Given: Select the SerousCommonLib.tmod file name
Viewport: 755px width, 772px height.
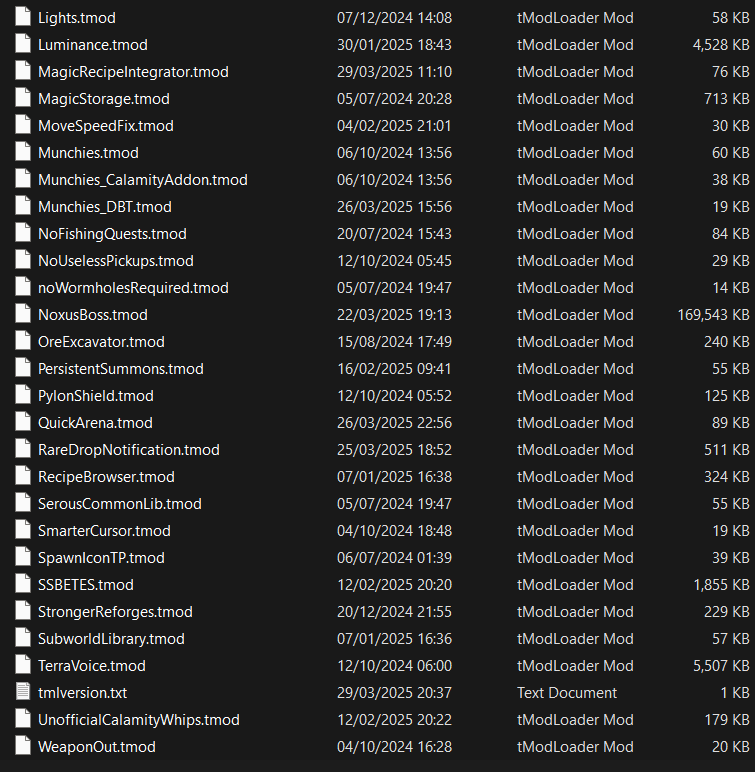Looking at the screenshot, I should pyautogui.click(x=120, y=504).
